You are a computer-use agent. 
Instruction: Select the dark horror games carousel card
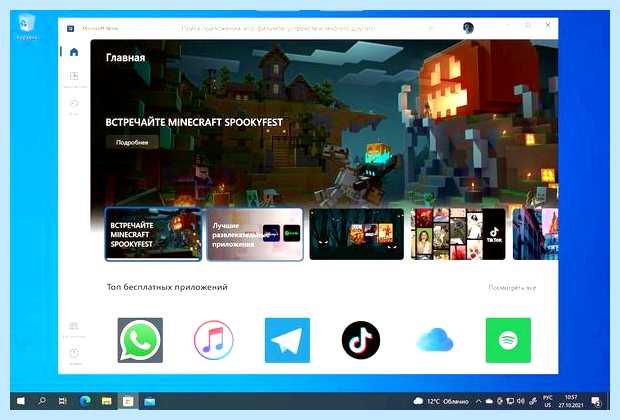(357, 234)
